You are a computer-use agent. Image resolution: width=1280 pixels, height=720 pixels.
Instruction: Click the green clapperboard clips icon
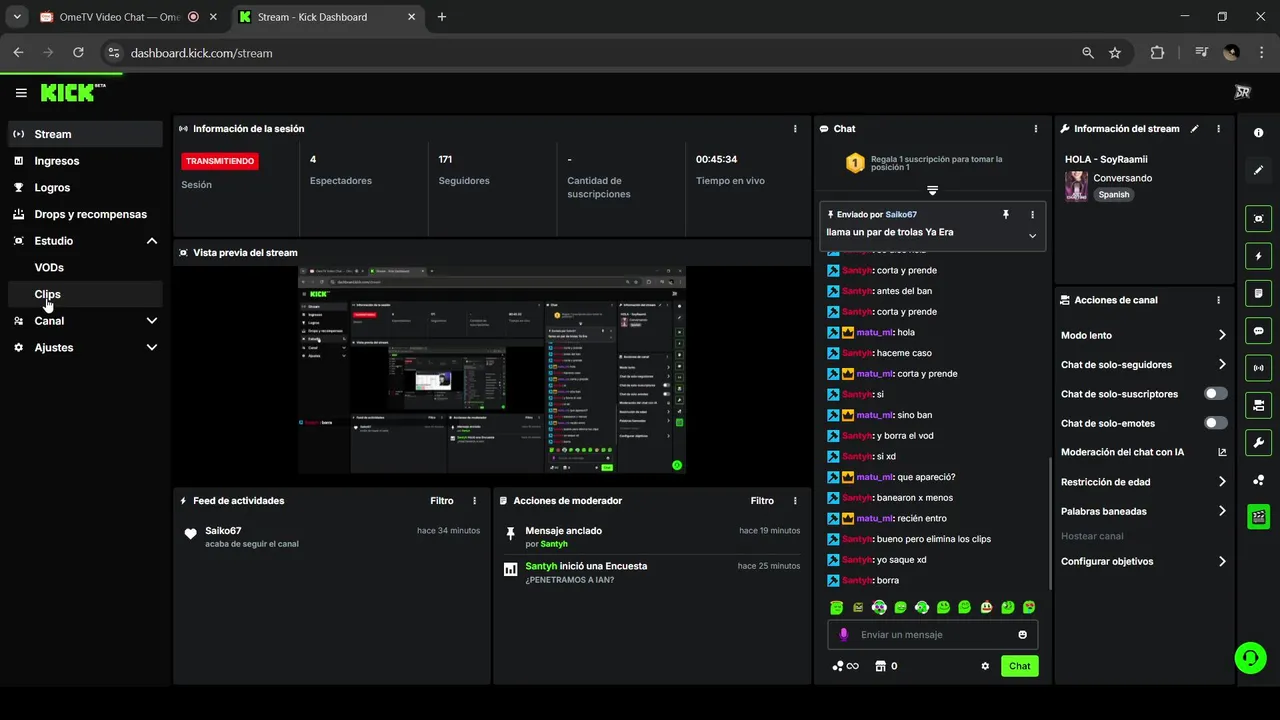coord(1258,517)
